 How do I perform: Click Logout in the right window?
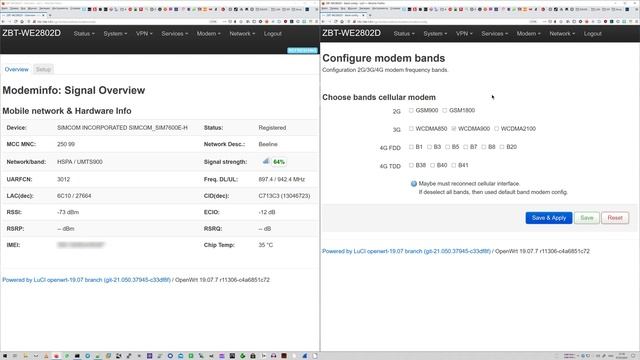(x=593, y=34)
